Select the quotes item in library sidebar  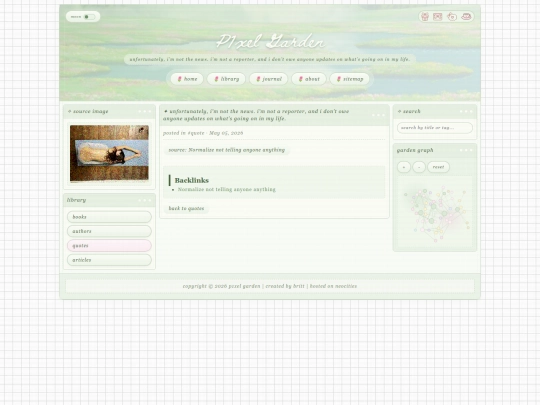[109, 246]
